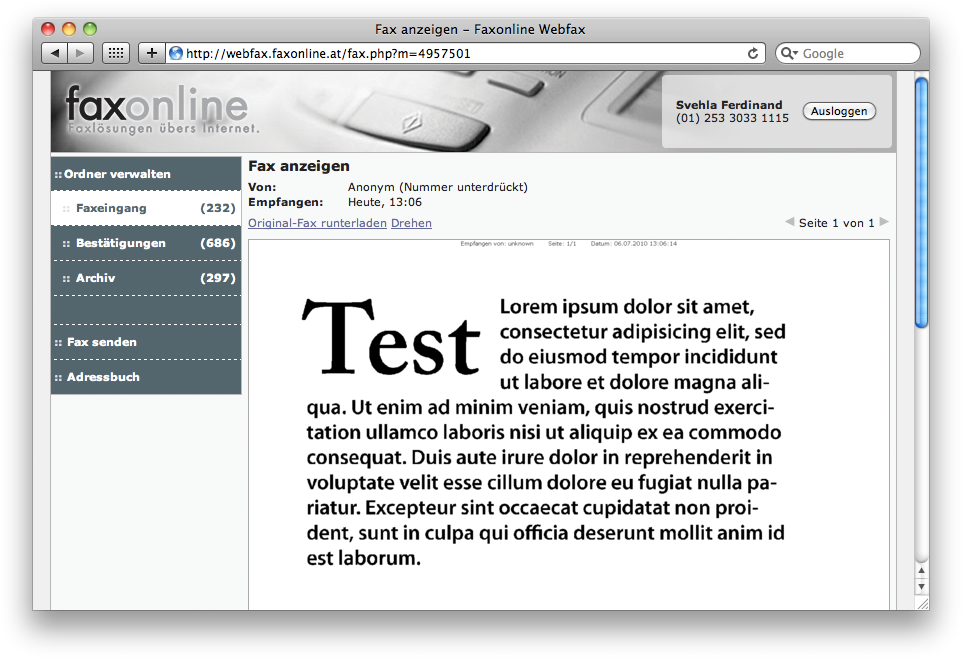Close the window with red button
962x658 pixels.
tap(48, 29)
